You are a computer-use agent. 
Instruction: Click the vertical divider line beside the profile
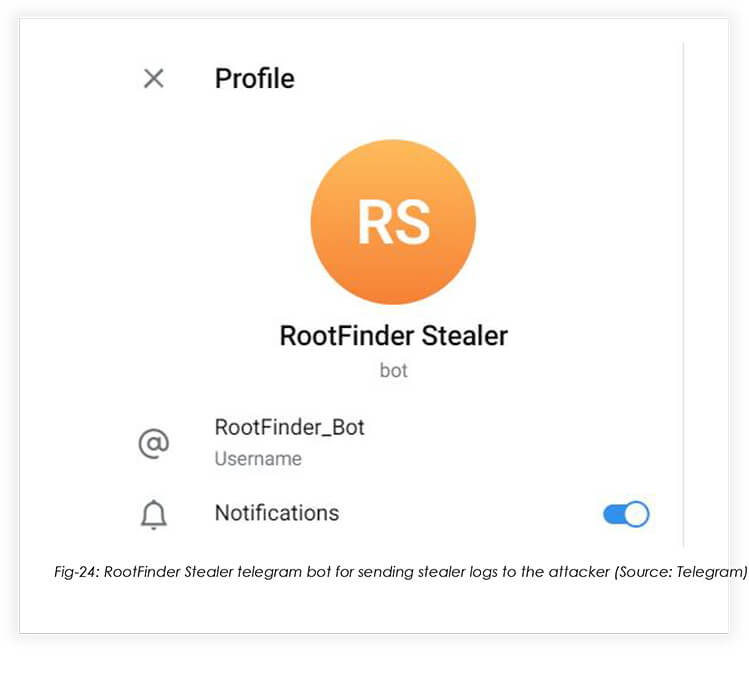[x=684, y=294]
